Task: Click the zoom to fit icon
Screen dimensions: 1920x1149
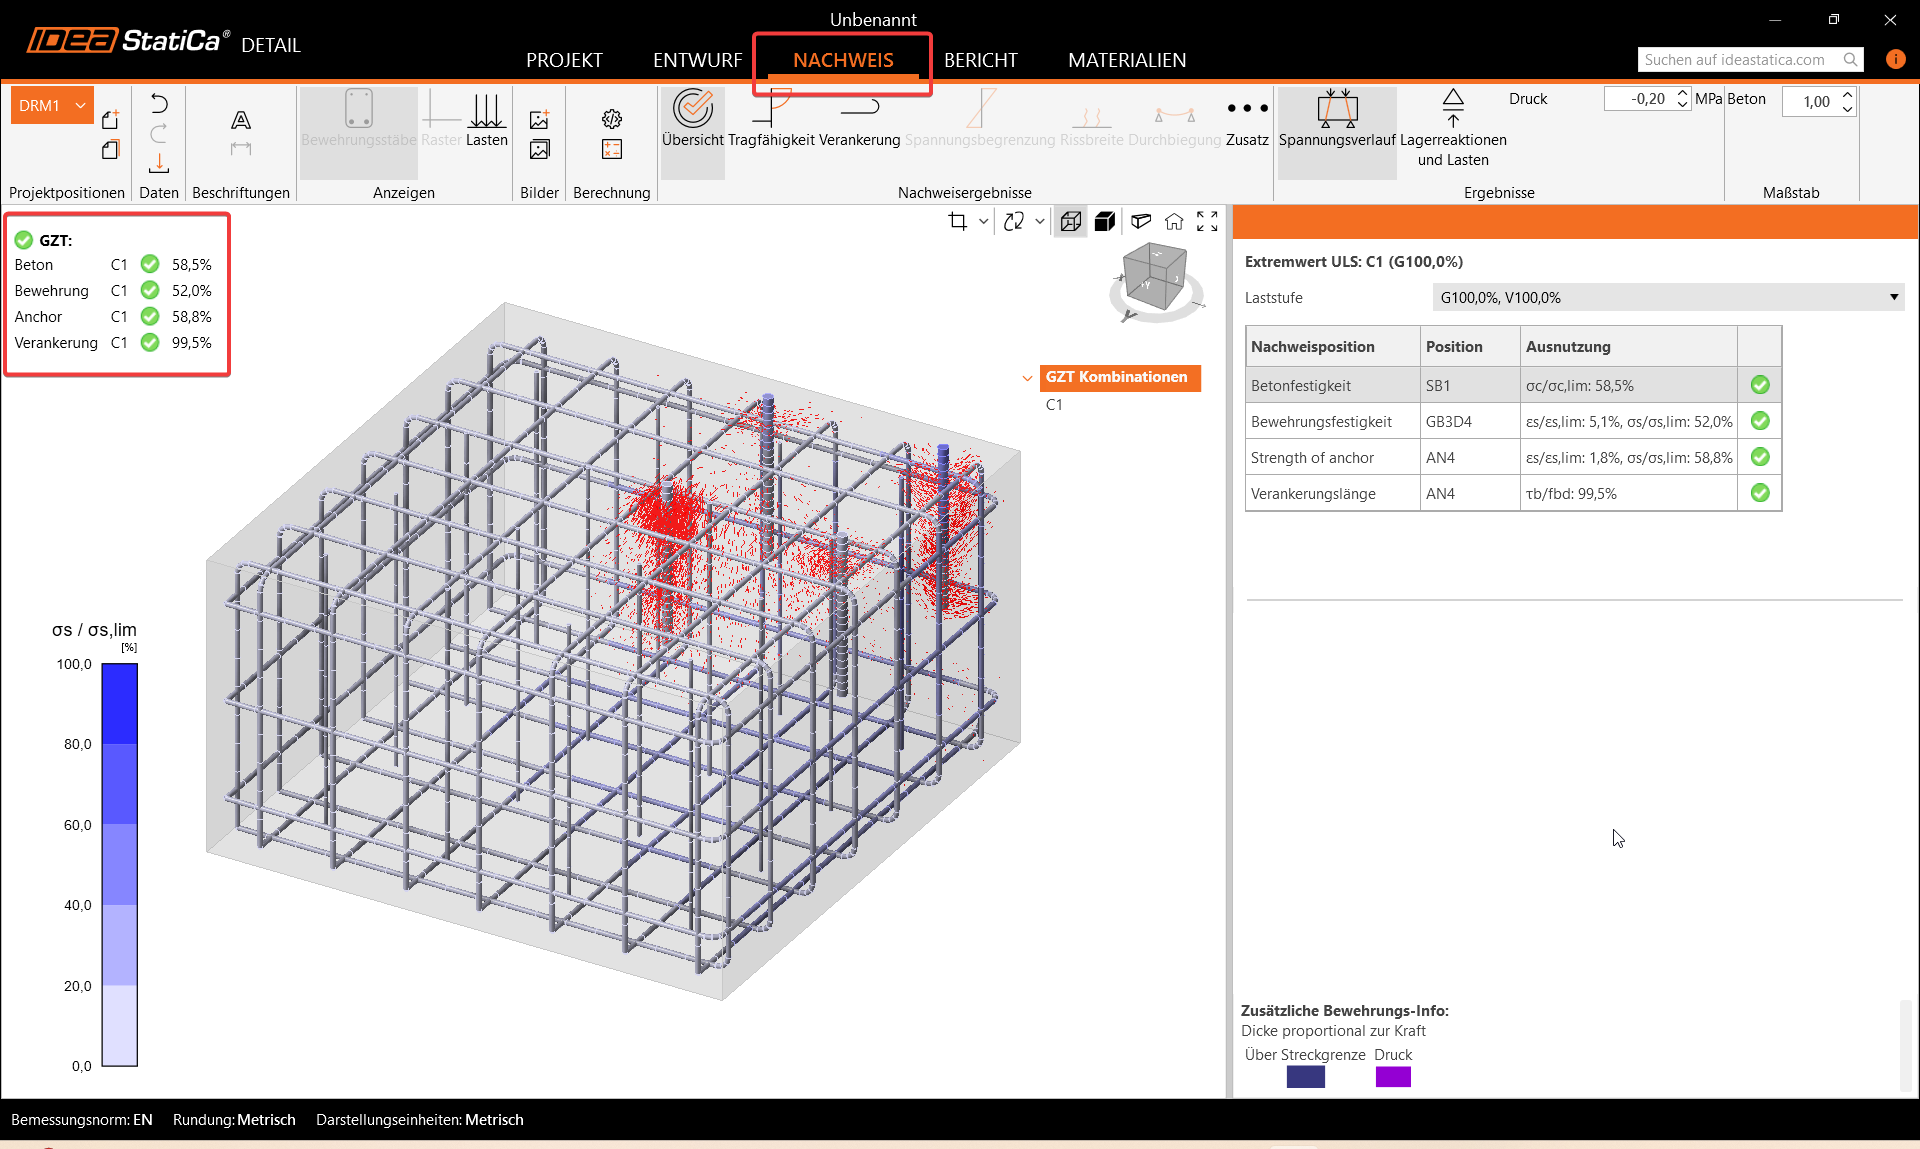Action: pos(1207,222)
